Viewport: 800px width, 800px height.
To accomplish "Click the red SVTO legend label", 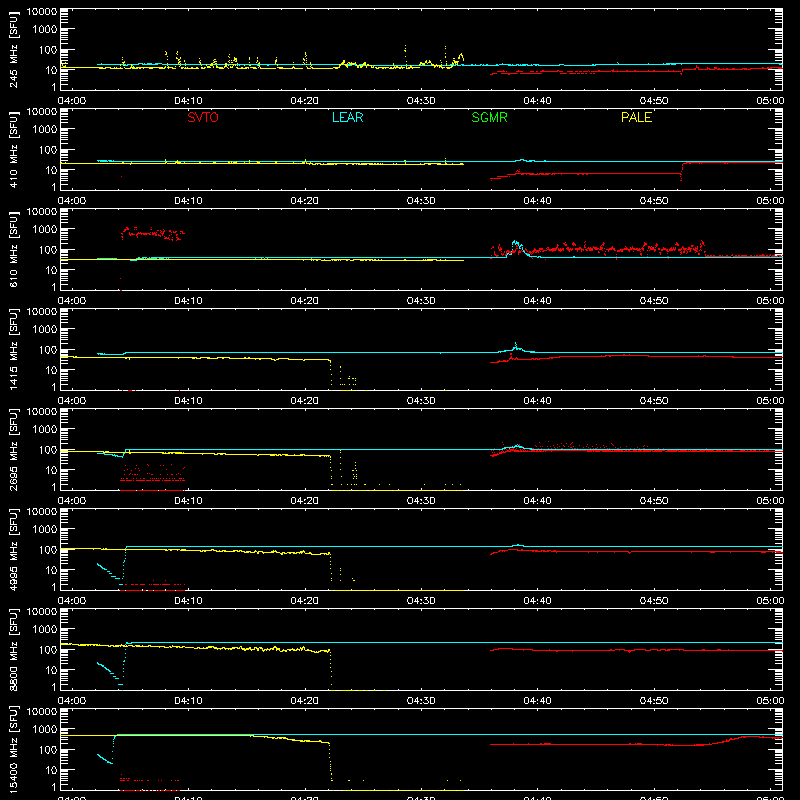I will (203, 117).
